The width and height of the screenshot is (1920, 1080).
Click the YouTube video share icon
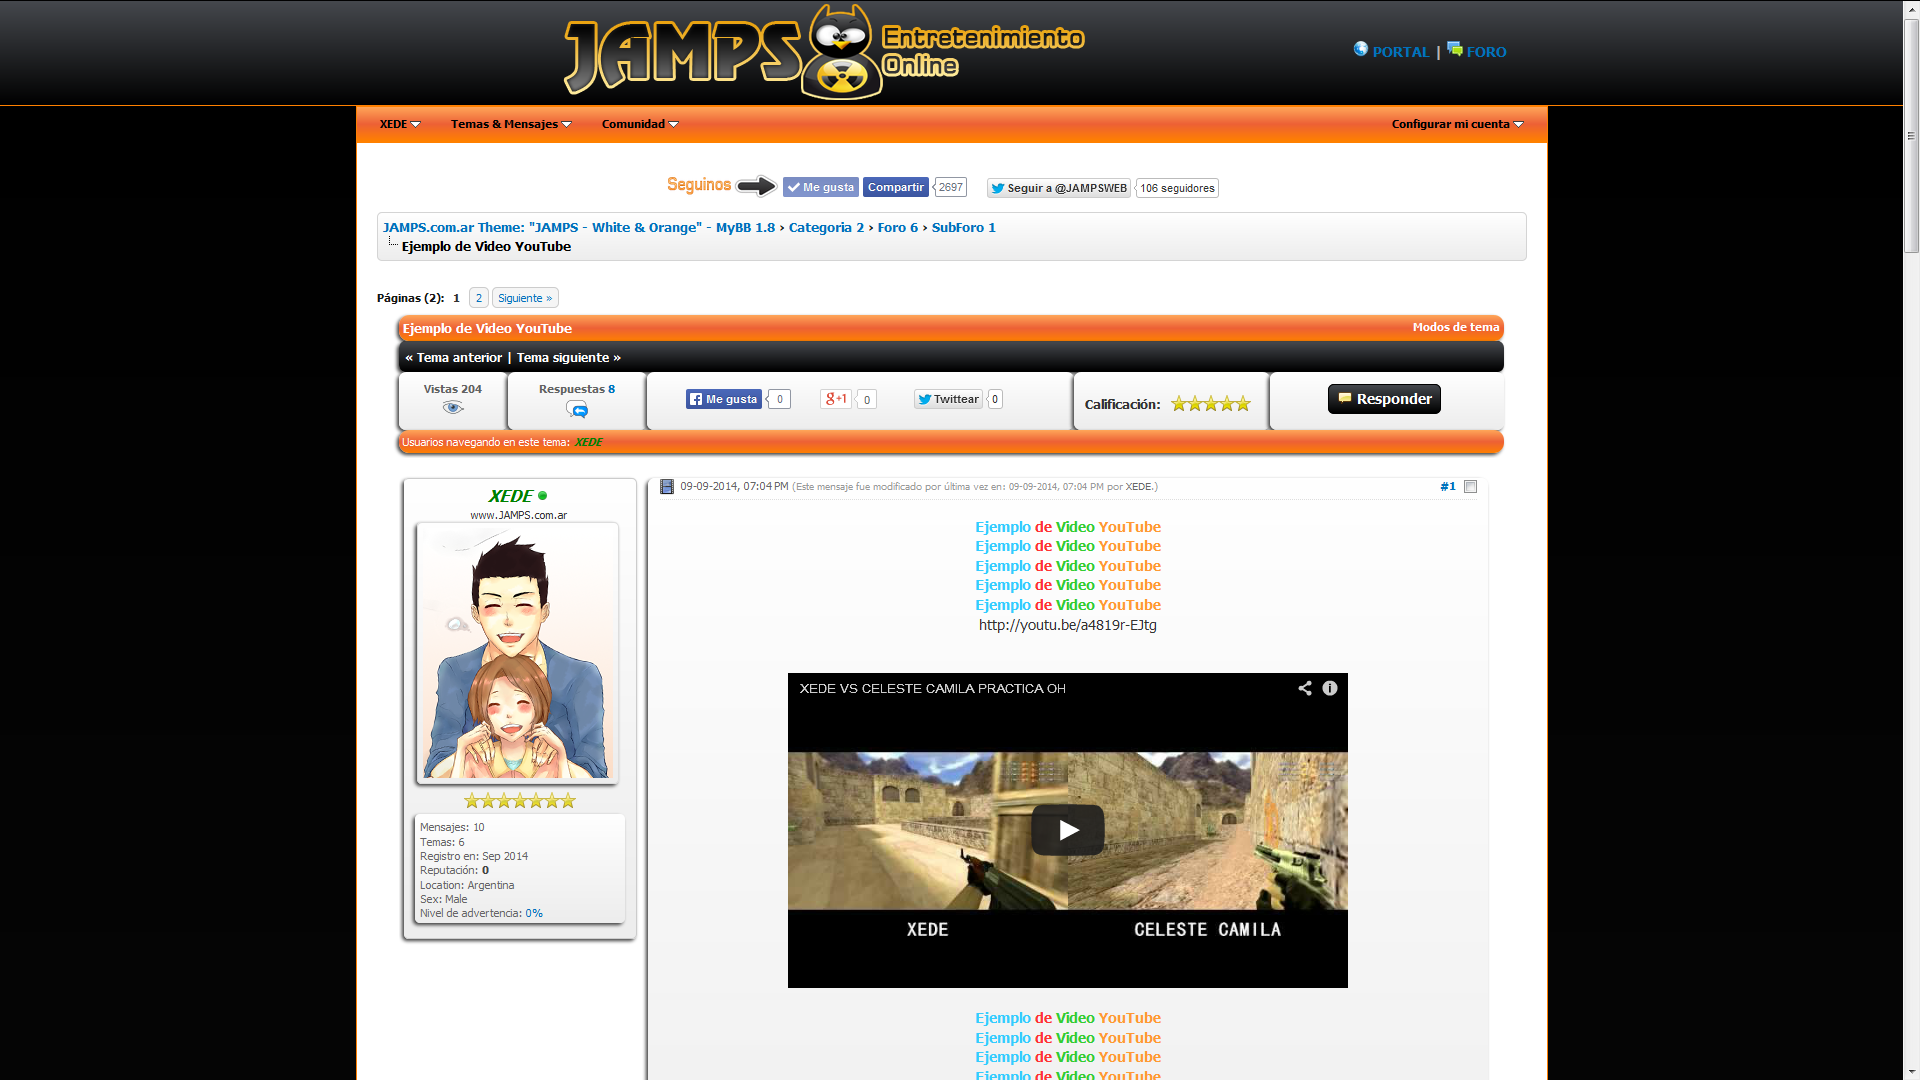click(x=1305, y=688)
